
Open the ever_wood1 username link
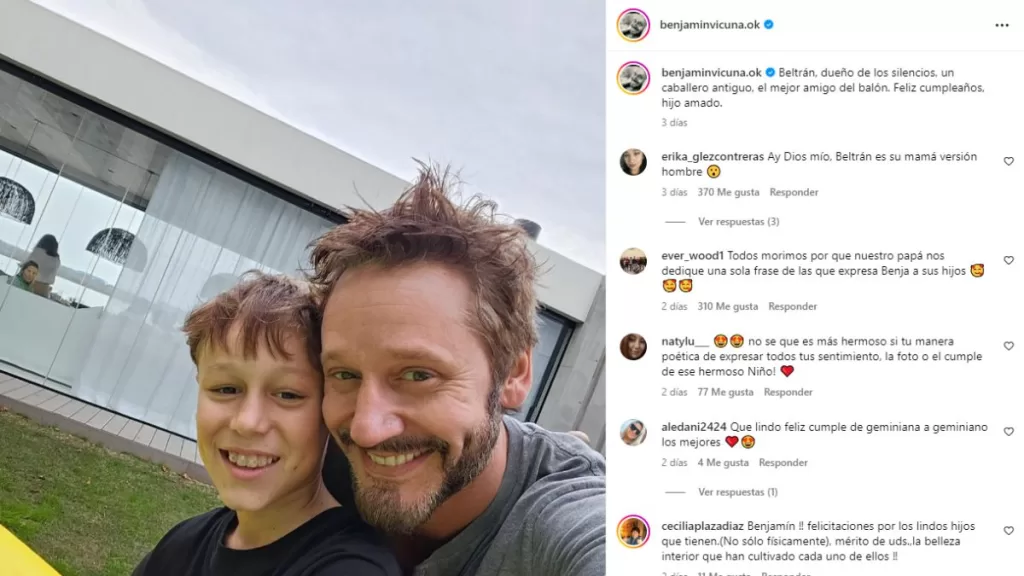pos(692,256)
